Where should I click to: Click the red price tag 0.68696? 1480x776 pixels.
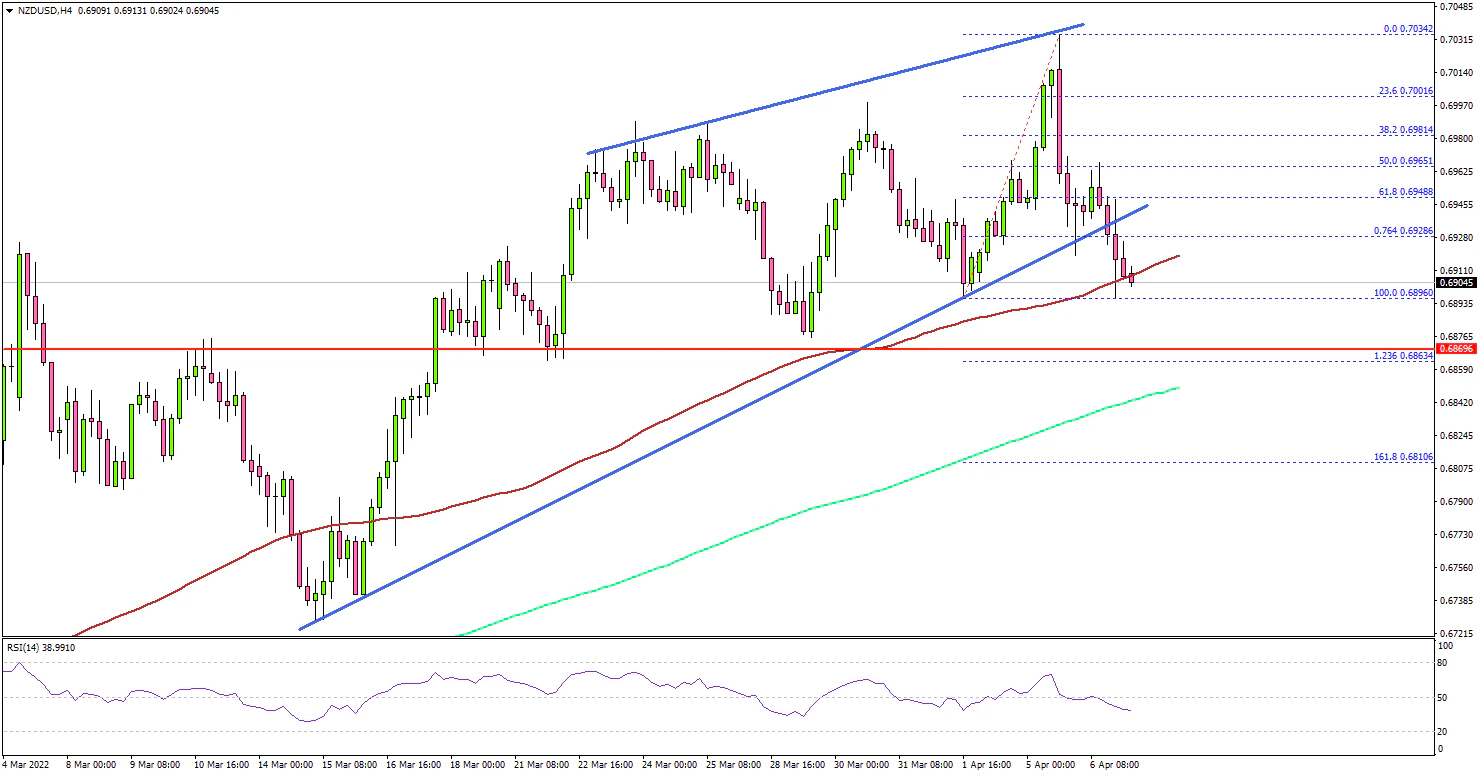[1456, 349]
